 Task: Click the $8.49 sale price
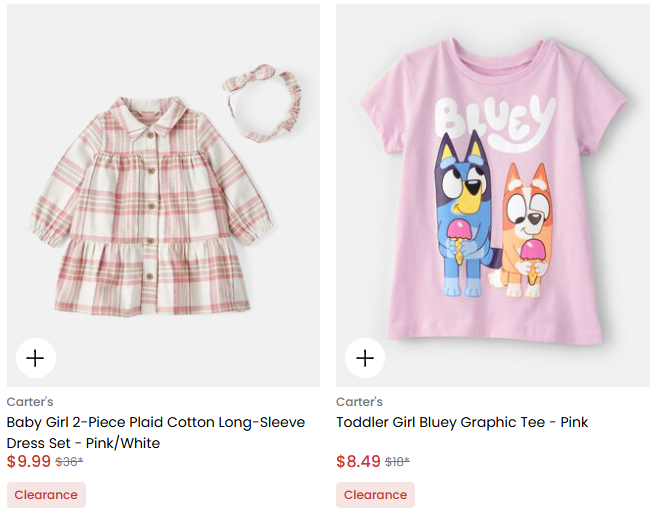tap(358, 462)
